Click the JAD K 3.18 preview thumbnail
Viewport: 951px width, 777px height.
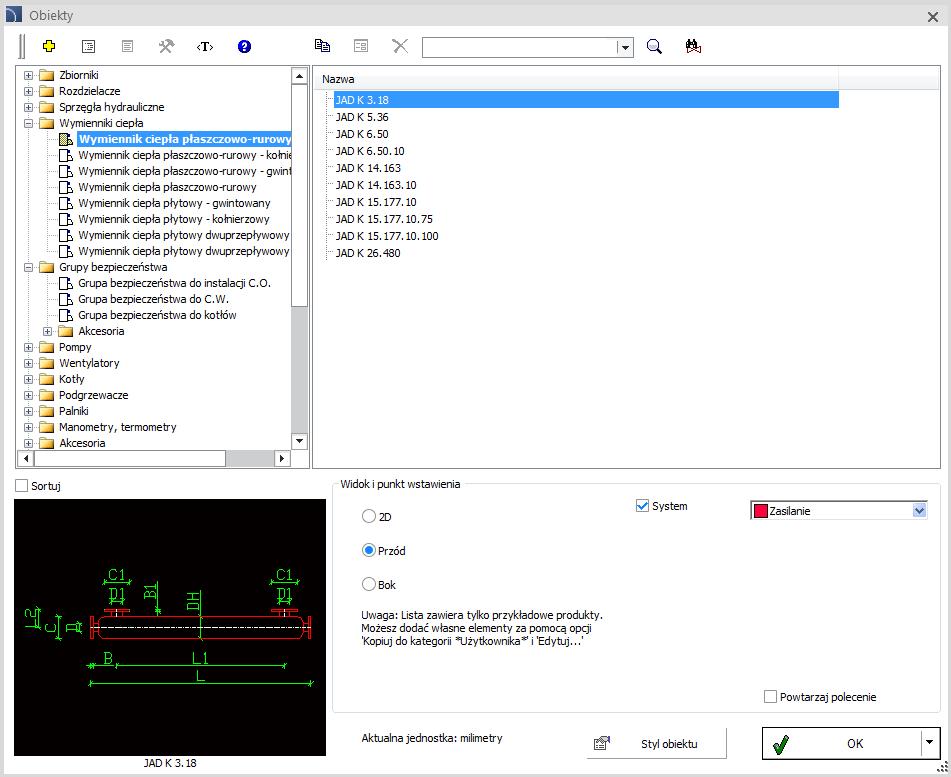coord(170,627)
